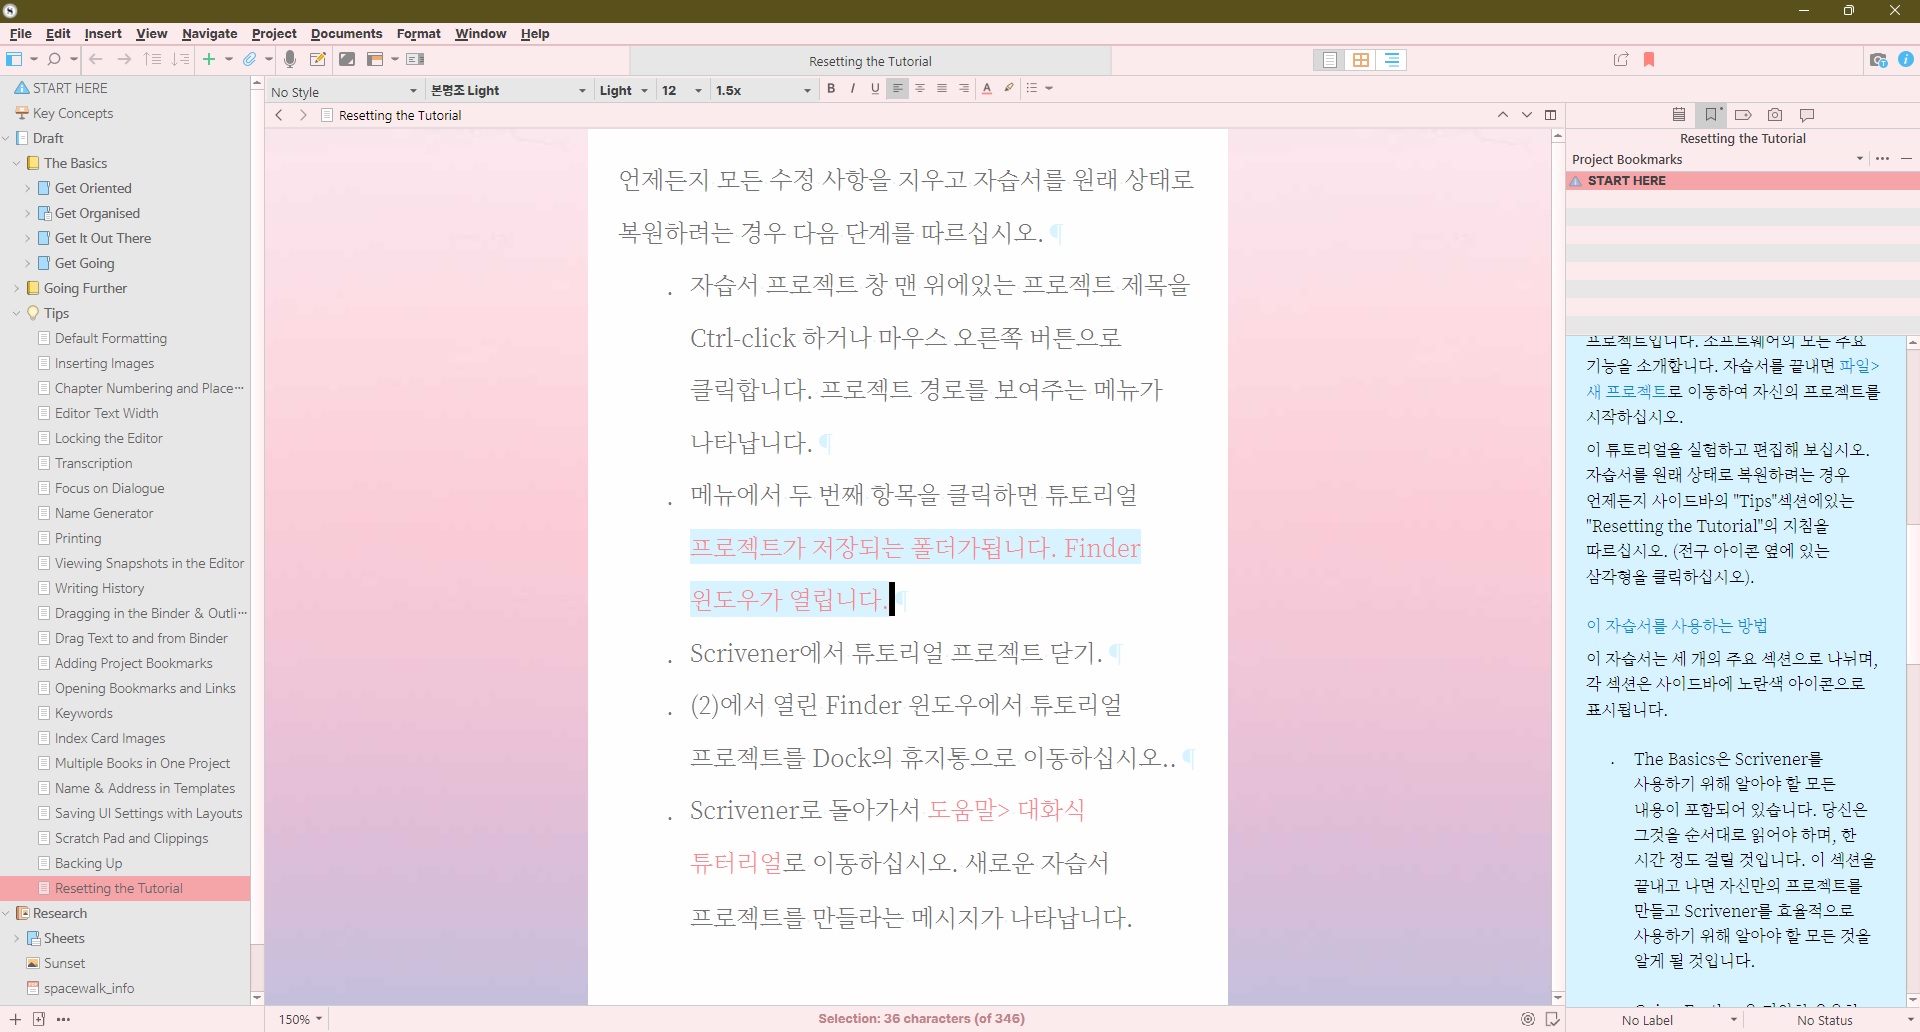Open the layout view icon
The height and width of the screenshot is (1032, 1920).
[375, 60]
